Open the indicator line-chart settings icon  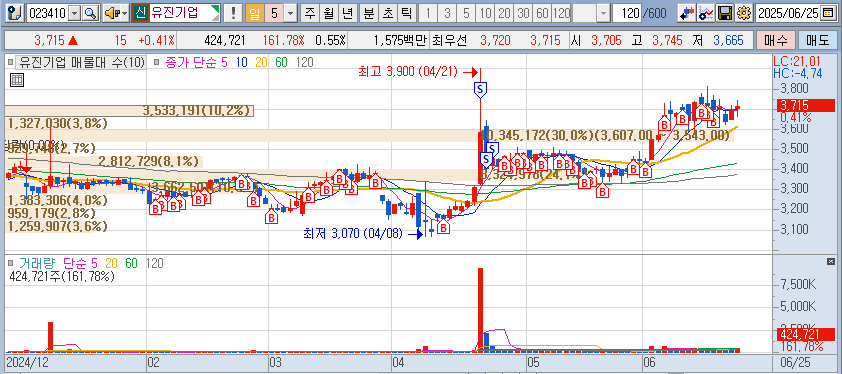pyautogui.click(x=706, y=13)
